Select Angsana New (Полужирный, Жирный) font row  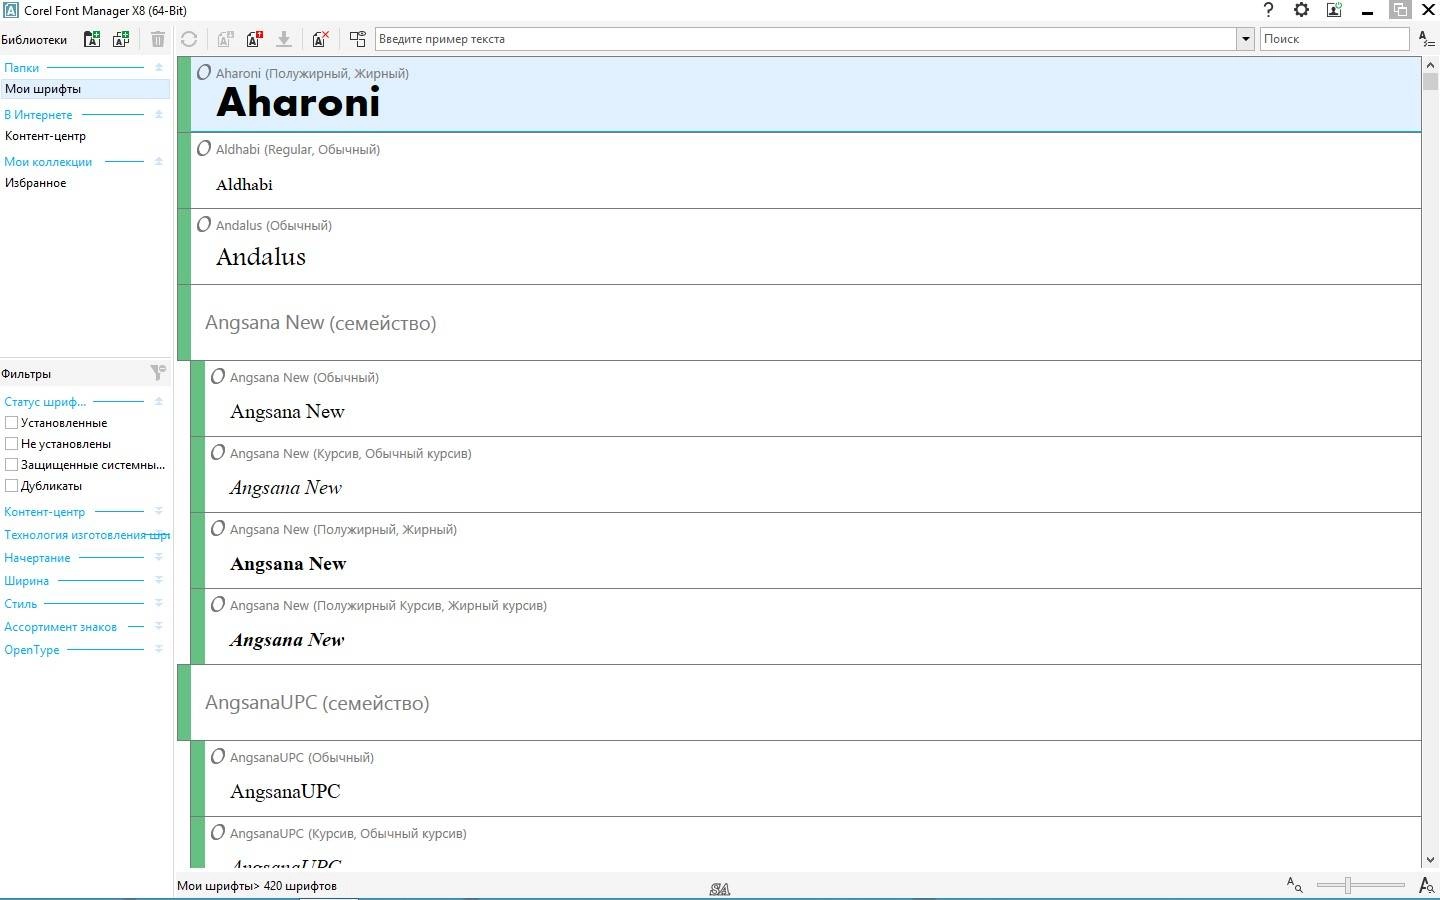(x=806, y=551)
